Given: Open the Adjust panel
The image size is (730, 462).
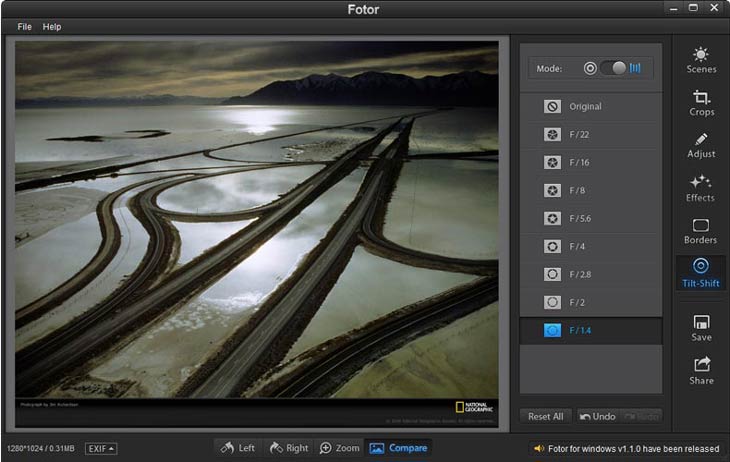Looking at the screenshot, I should coord(701,145).
